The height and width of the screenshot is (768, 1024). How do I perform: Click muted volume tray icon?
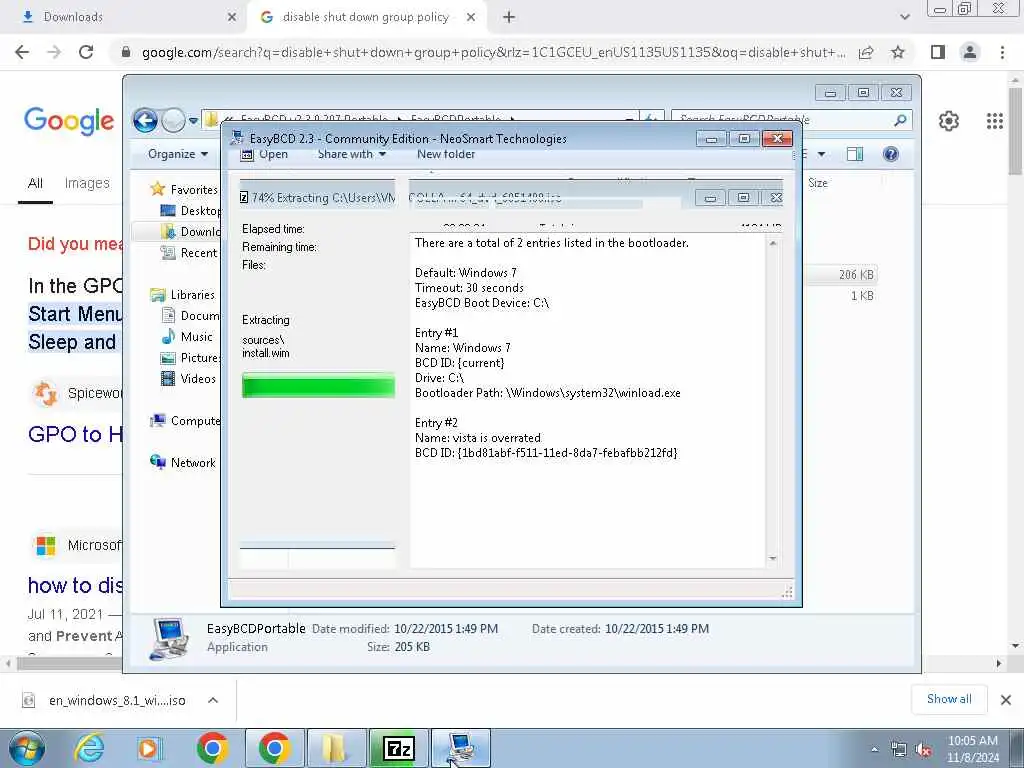(x=923, y=750)
